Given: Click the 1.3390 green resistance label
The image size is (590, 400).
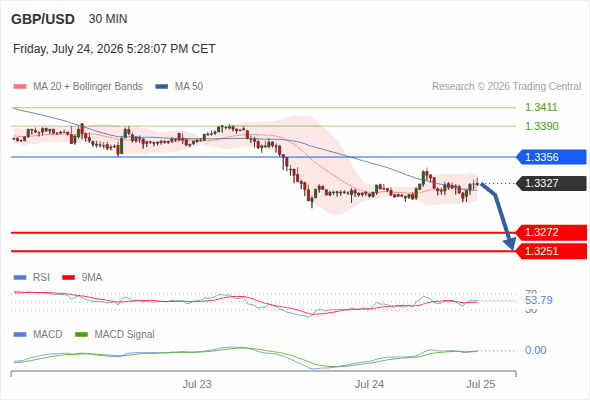Looking at the screenshot, I should pos(541,126).
